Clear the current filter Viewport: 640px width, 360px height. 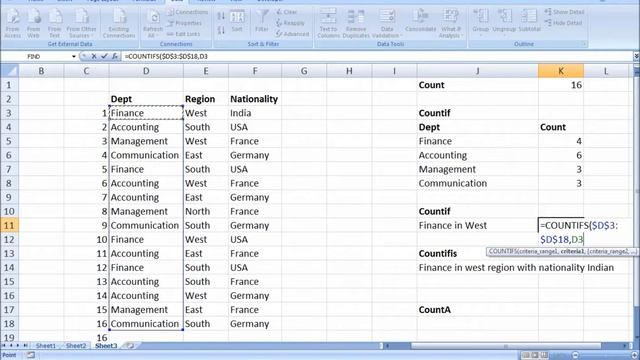[x=287, y=12]
